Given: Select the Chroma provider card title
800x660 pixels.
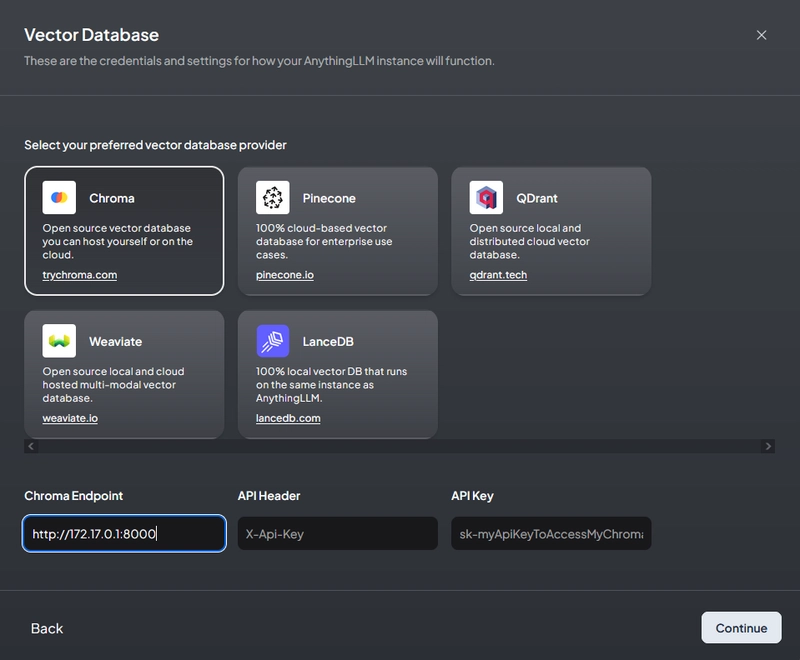Looking at the screenshot, I should (x=112, y=198).
